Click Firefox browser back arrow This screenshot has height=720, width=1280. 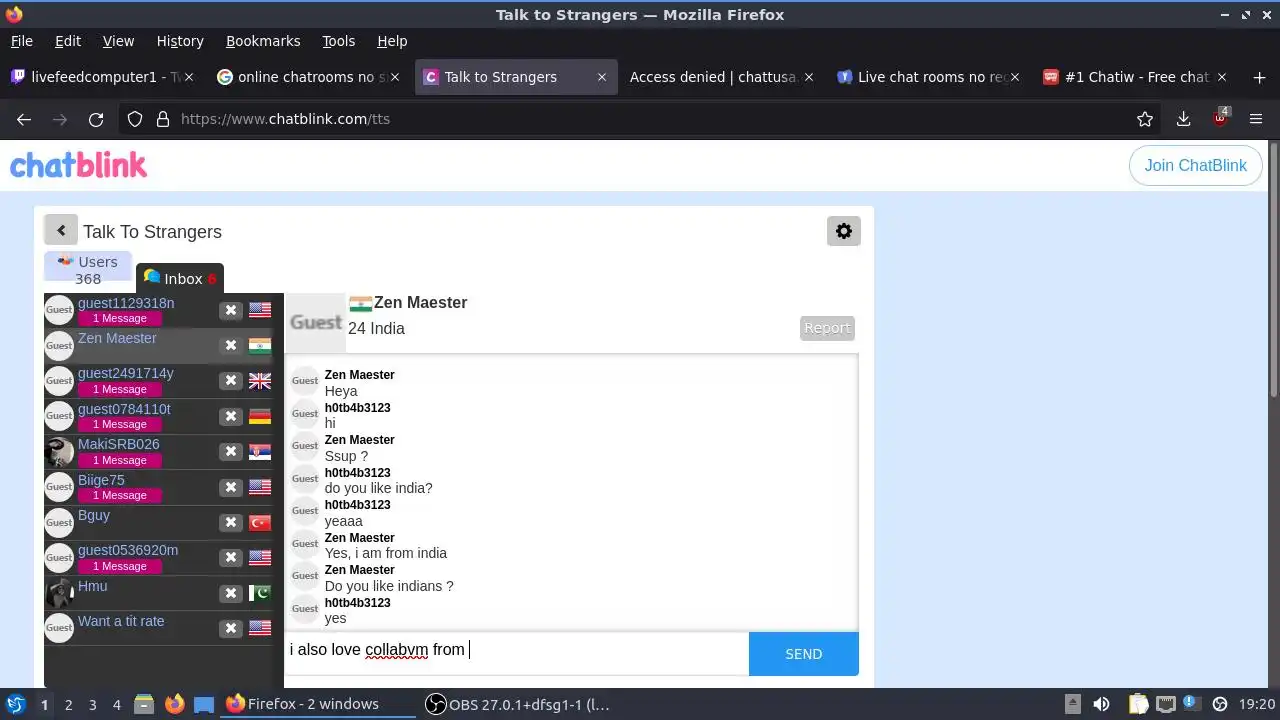coord(24,119)
